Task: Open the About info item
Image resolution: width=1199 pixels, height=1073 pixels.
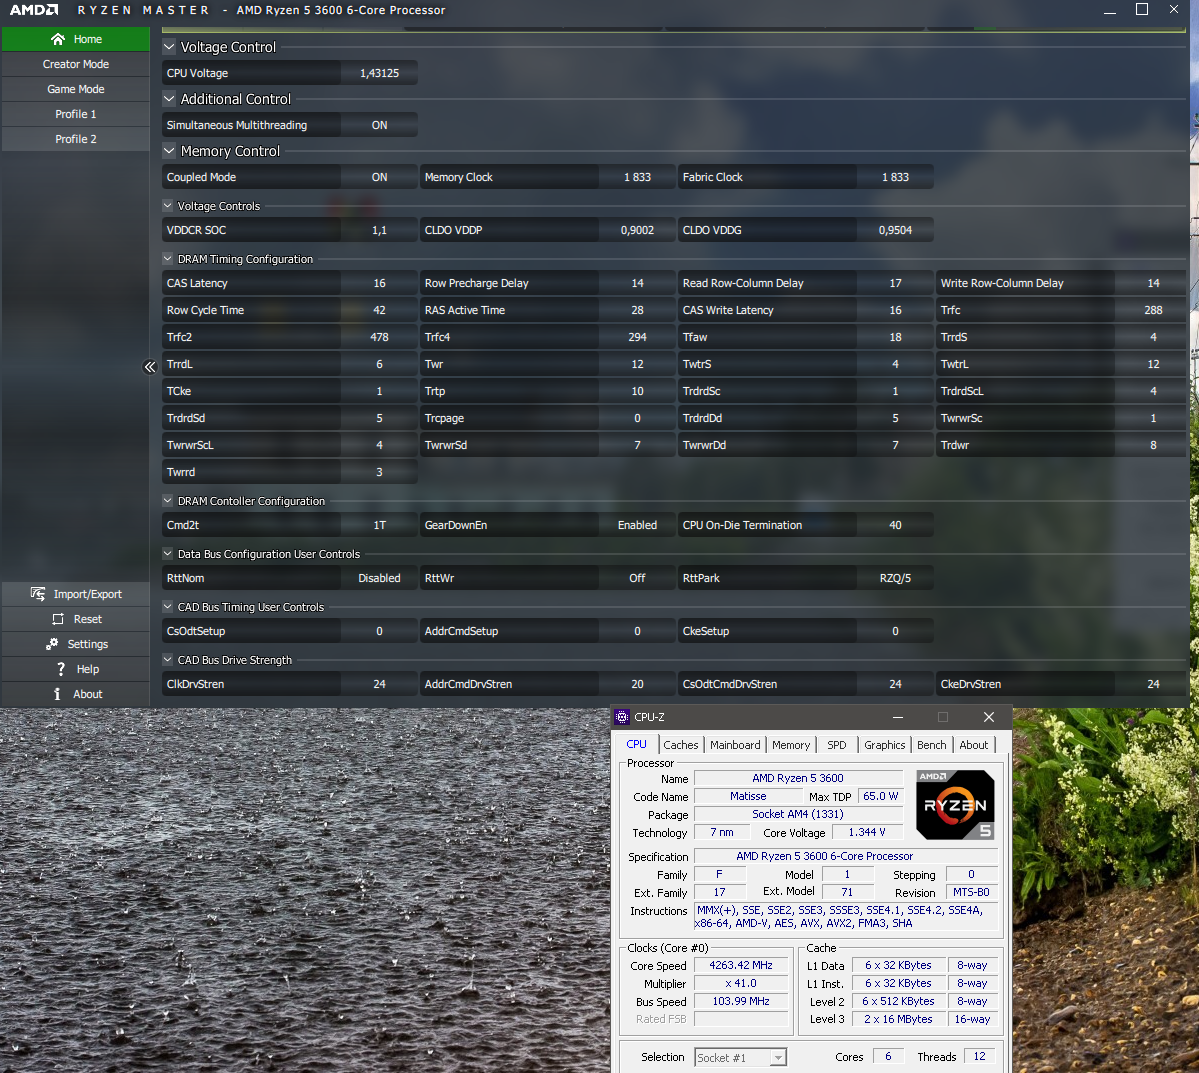Action: 57,694
